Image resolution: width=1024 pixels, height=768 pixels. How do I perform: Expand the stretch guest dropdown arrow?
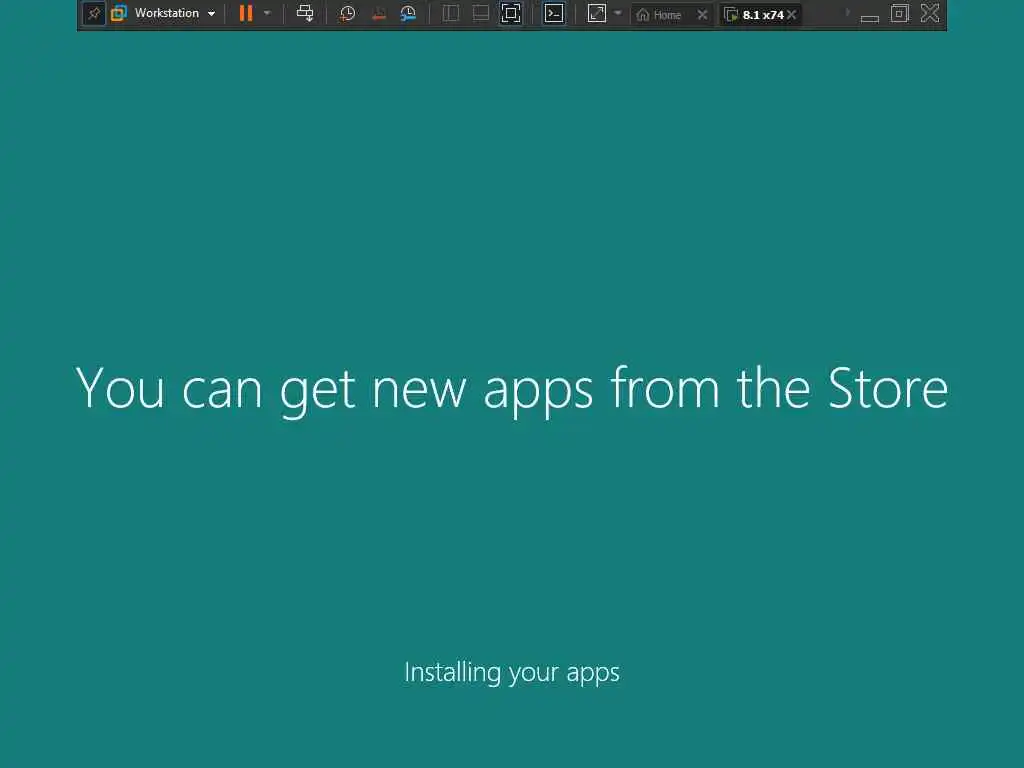pos(618,13)
